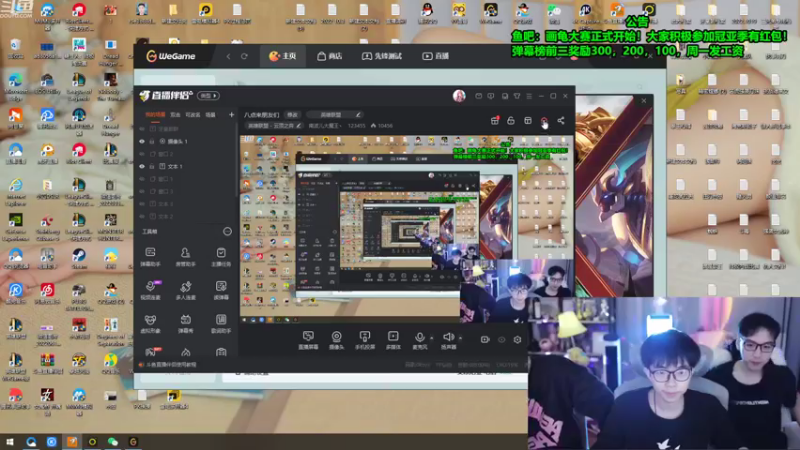Click the gift box icon with red badge
The height and width of the screenshot is (450, 800).
pyautogui.click(x=494, y=120)
